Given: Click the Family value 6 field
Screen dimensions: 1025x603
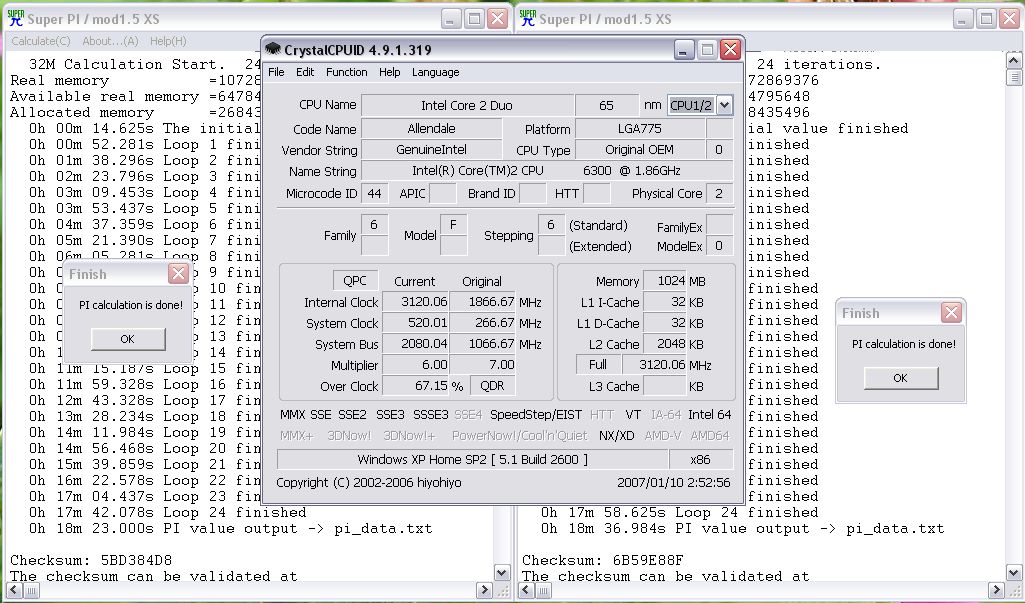Looking at the screenshot, I should coord(374,225).
